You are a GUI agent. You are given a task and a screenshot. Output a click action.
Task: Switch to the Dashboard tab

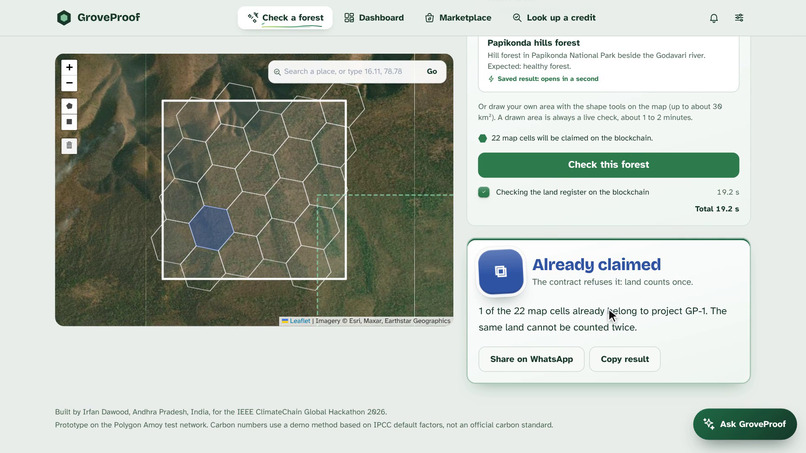374,17
